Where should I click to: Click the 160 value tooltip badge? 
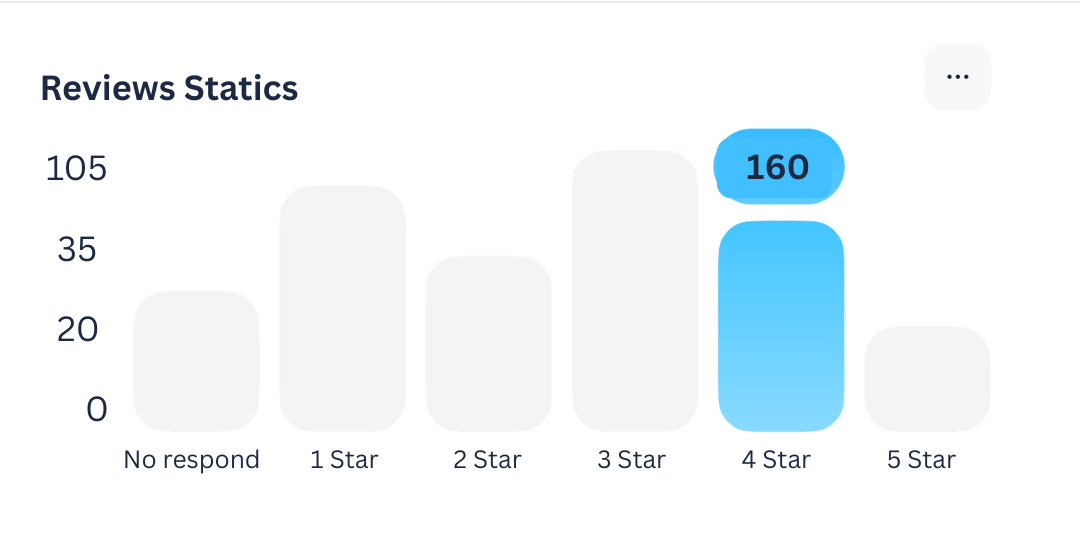778,167
